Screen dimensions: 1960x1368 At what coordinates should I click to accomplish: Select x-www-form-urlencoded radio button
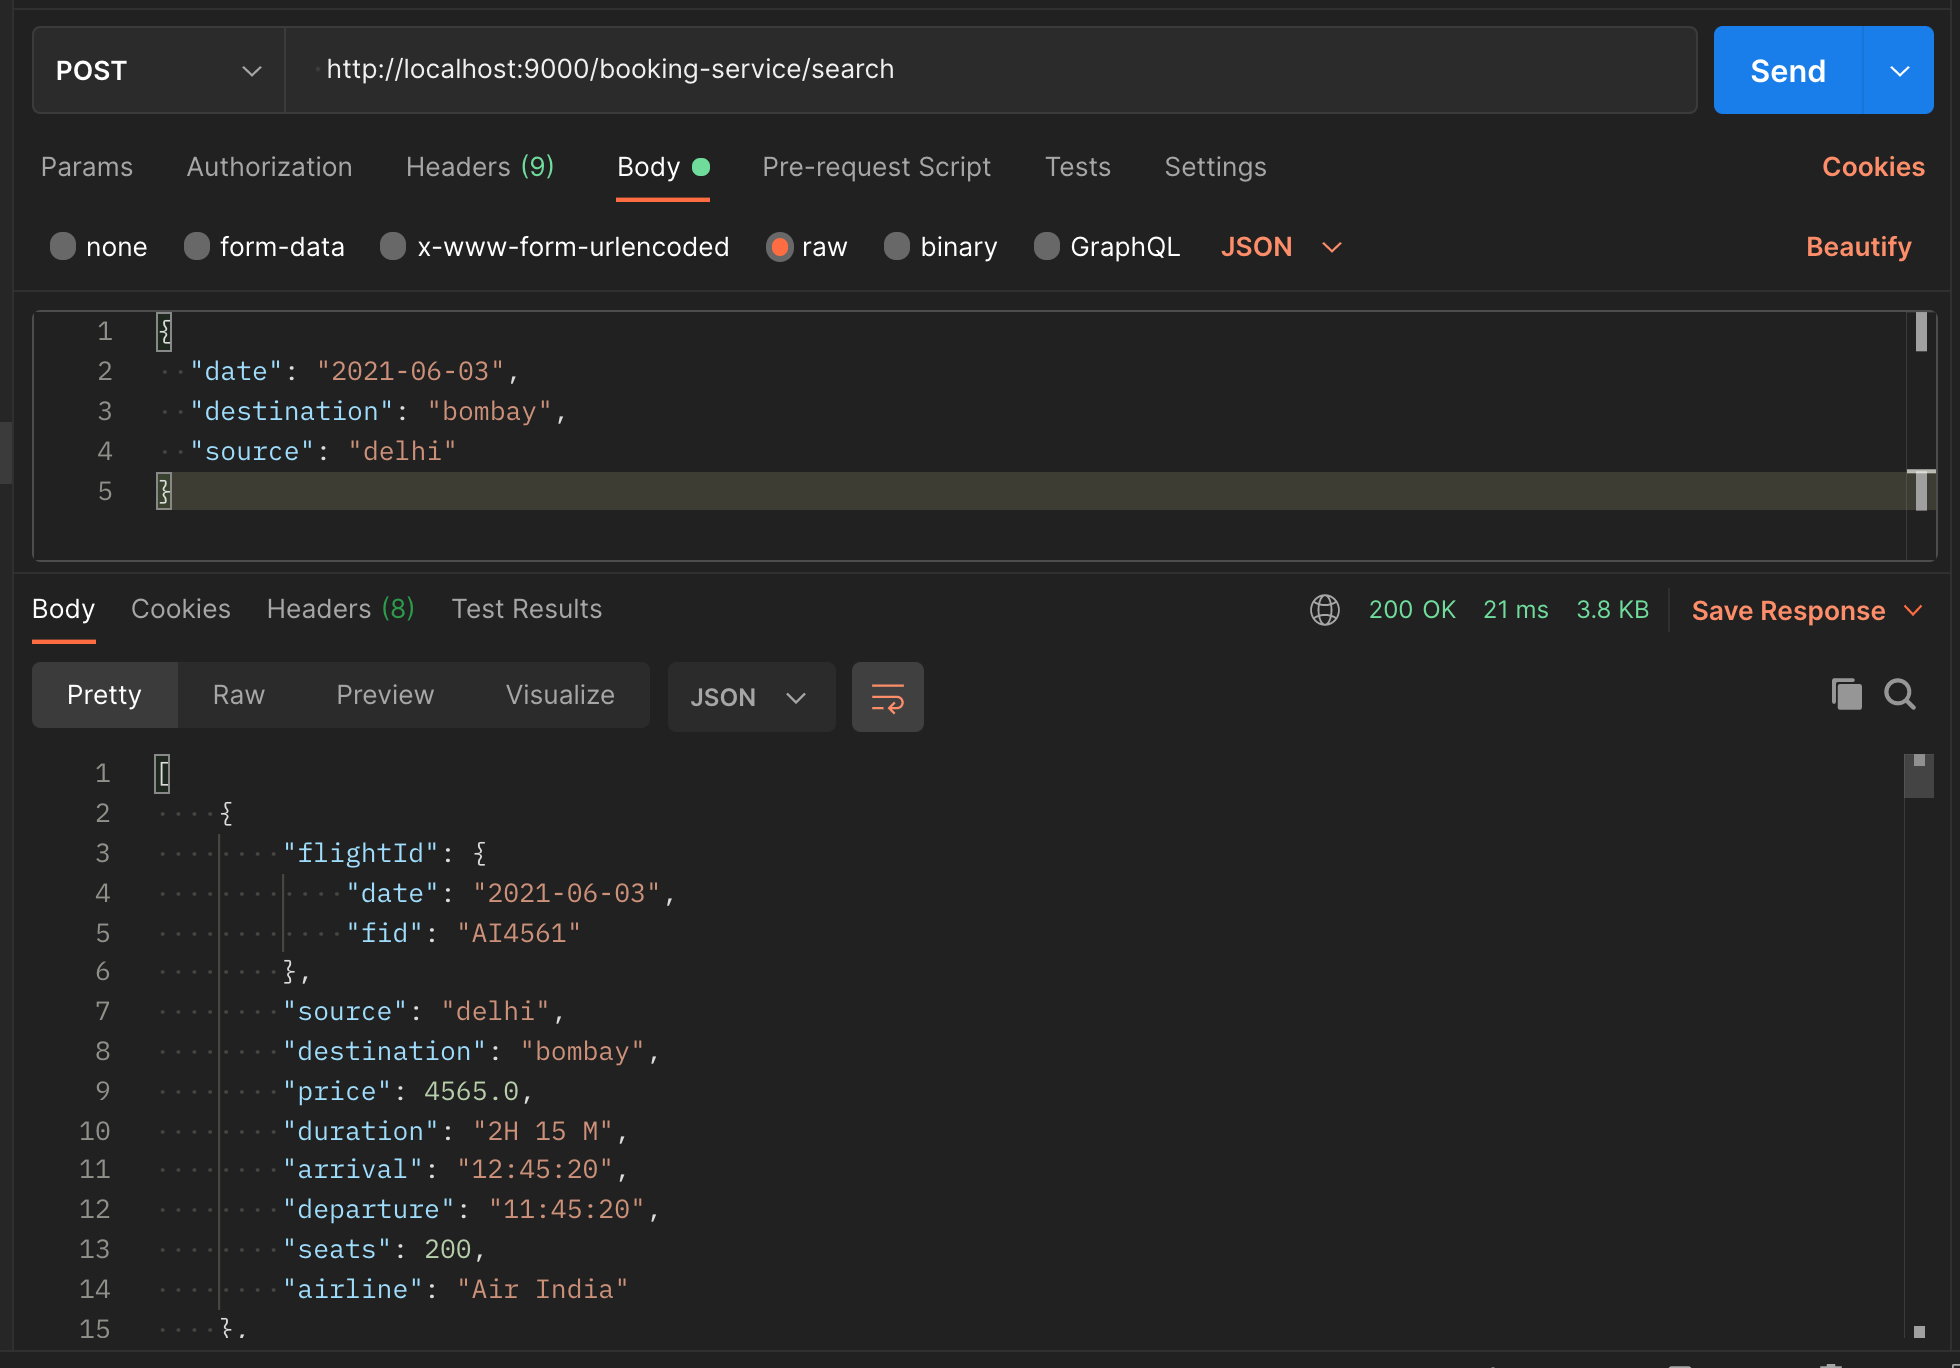(x=393, y=247)
